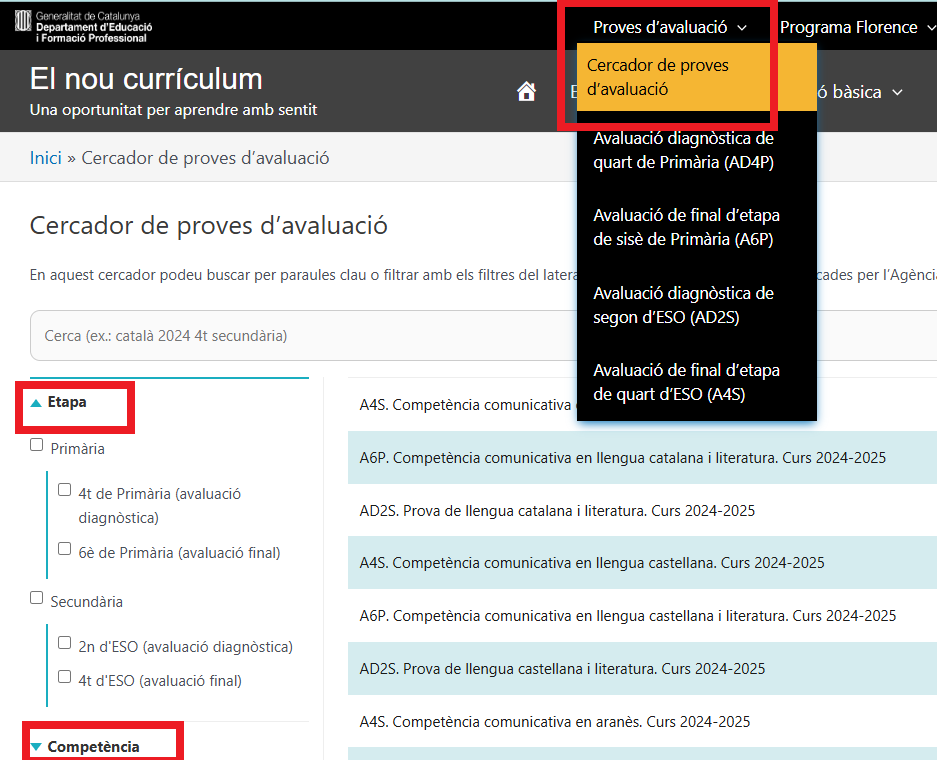
Task: Select 2n d'ESO (avaluació diagnòstica) checkbox
Action: click(65, 643)
